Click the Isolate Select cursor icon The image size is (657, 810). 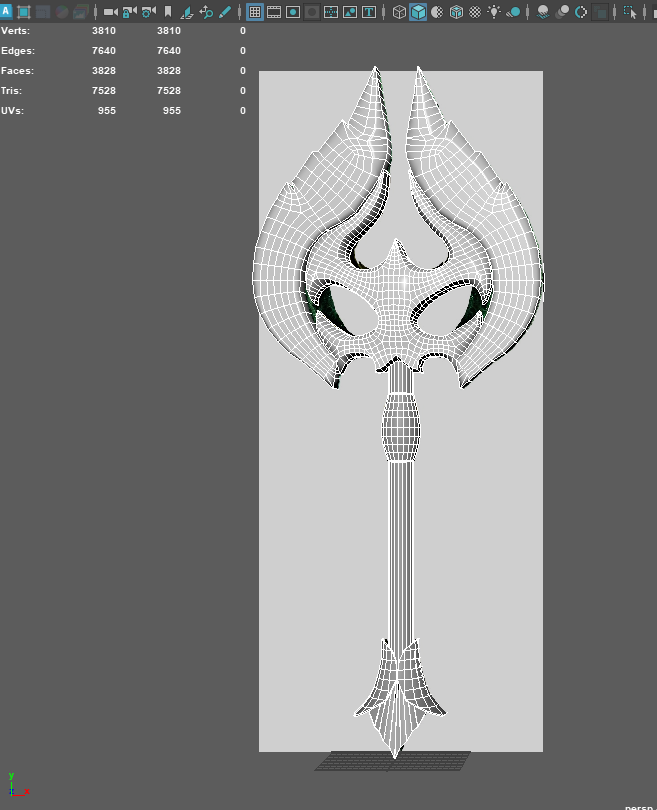[630, 12]
